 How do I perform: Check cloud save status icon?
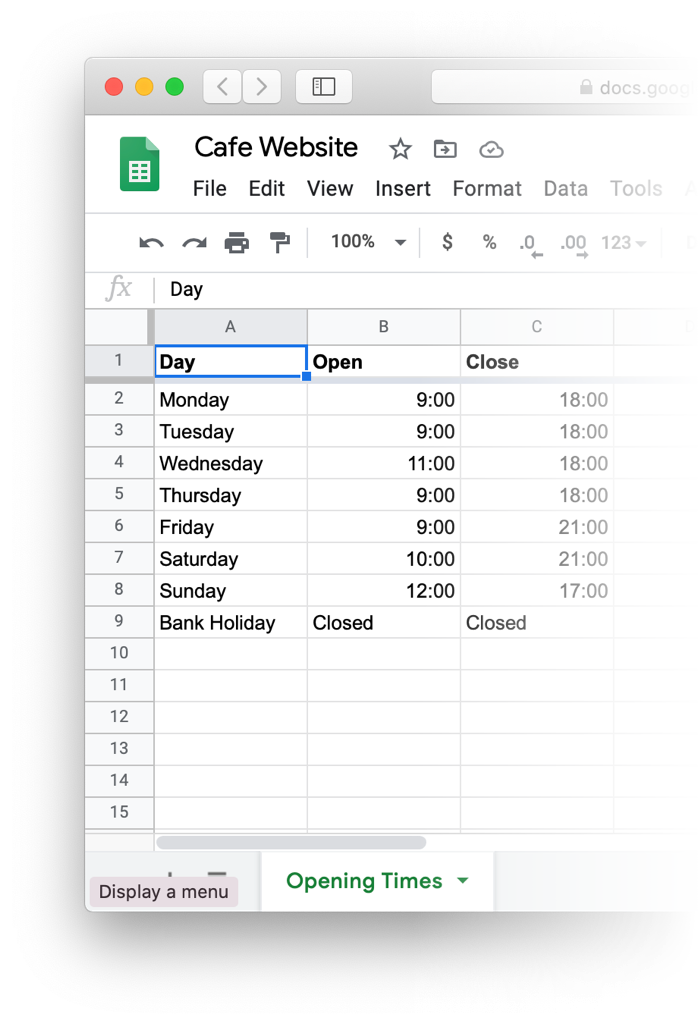(491, 150)
